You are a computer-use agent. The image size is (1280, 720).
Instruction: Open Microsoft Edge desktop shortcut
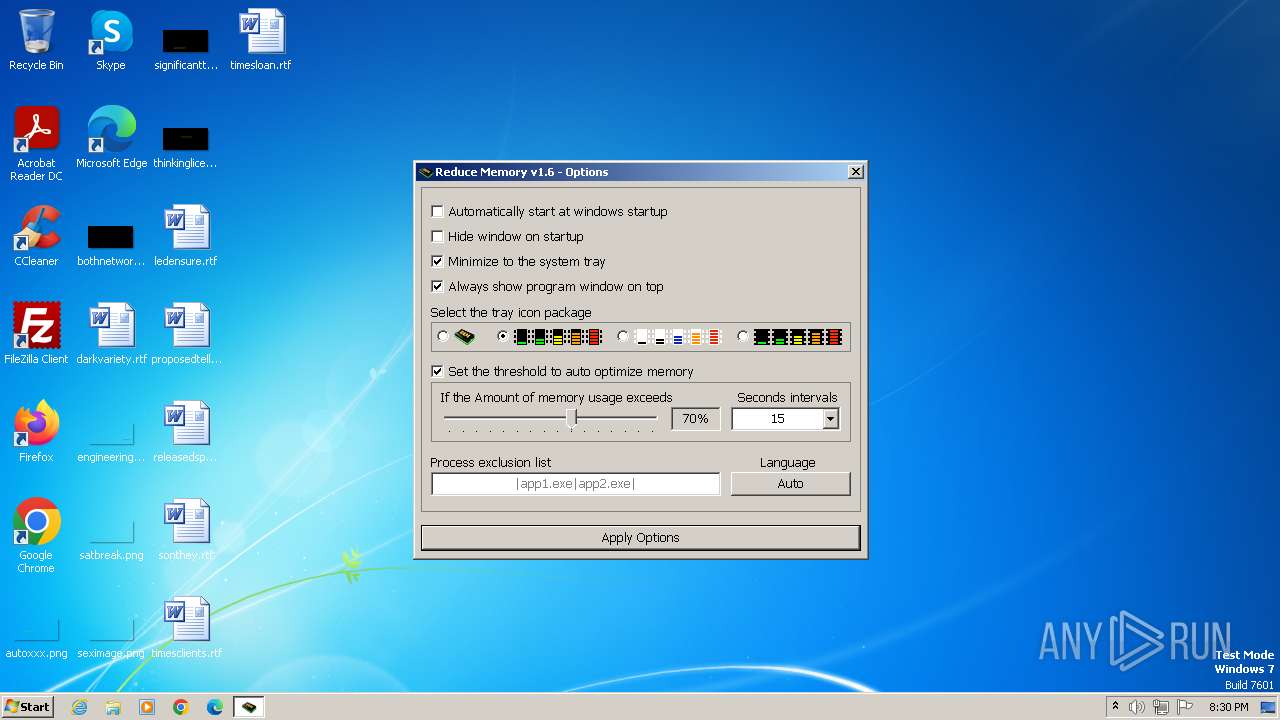(111, 137)
